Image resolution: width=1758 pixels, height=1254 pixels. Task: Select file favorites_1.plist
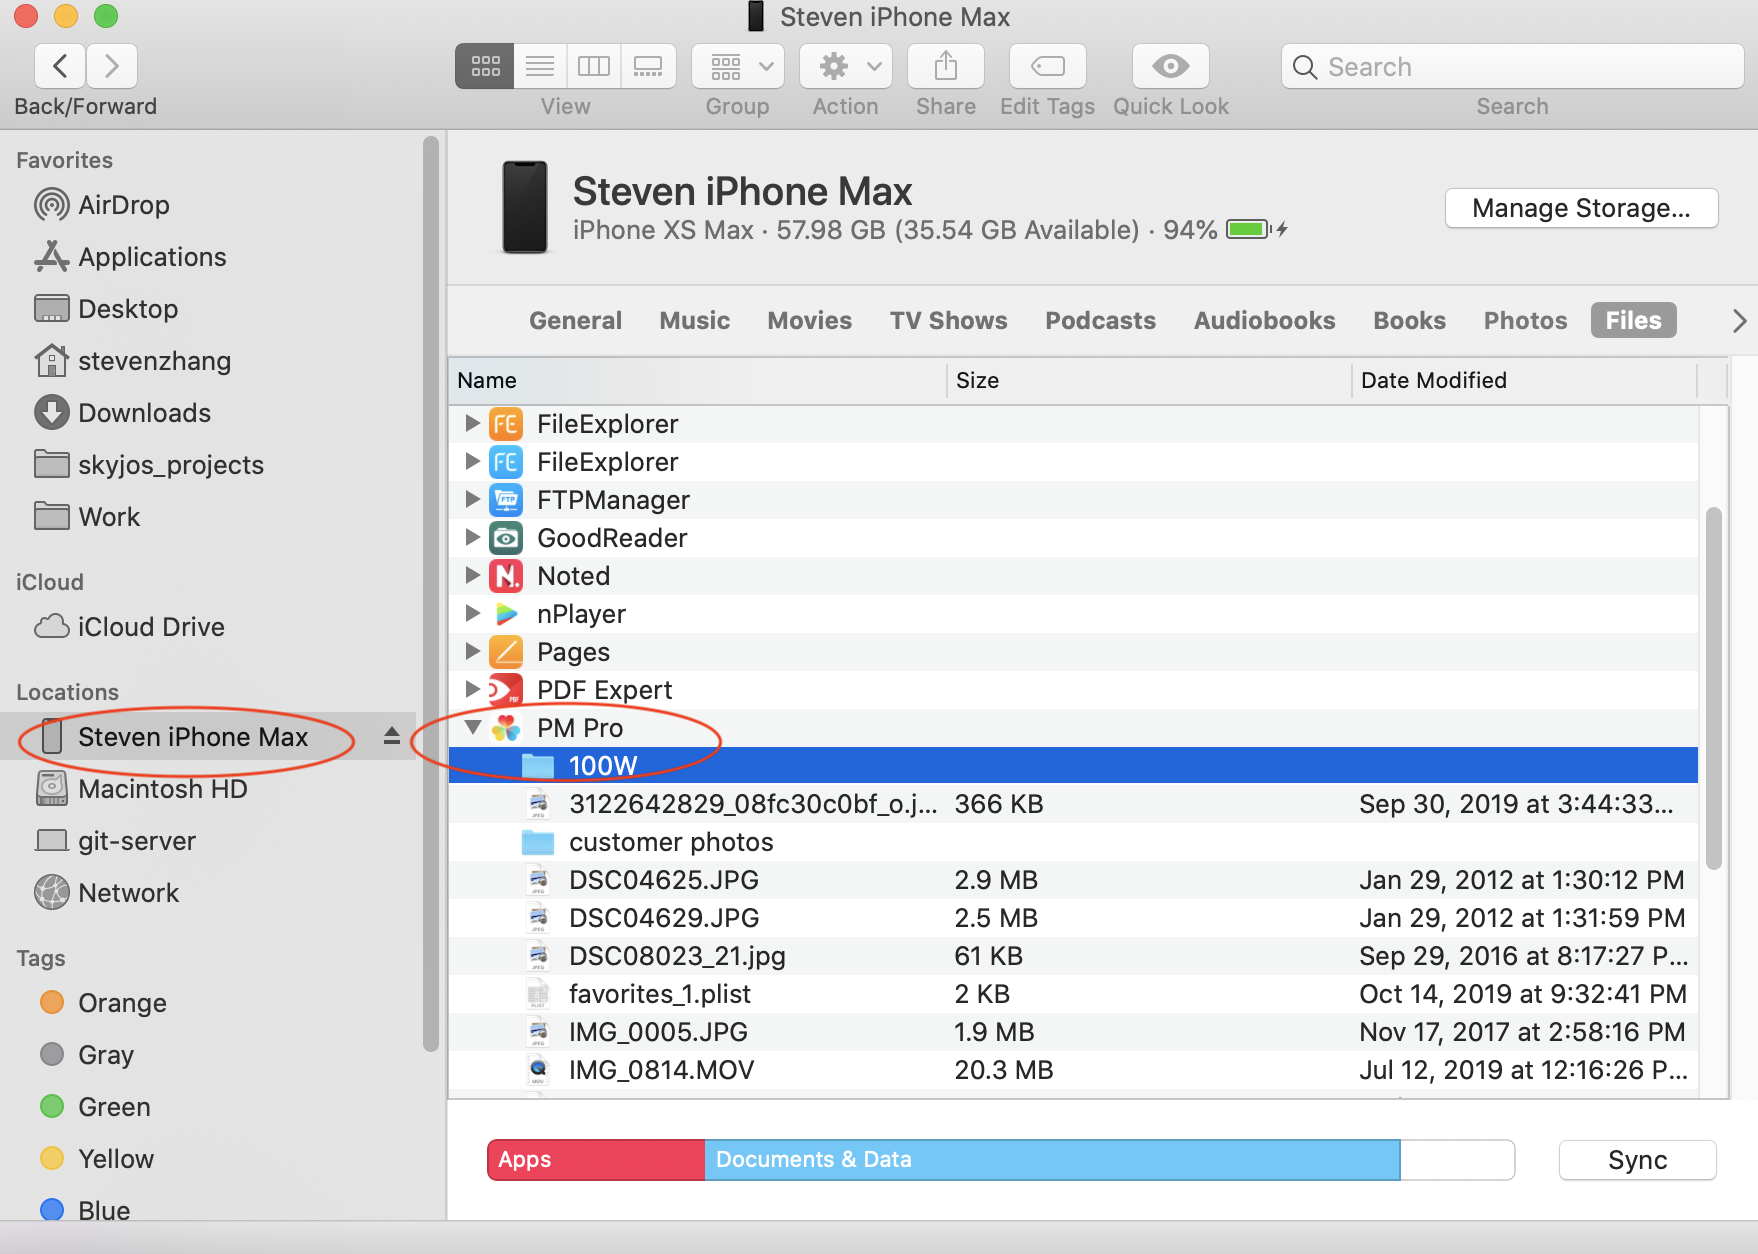click(1073, 994)
